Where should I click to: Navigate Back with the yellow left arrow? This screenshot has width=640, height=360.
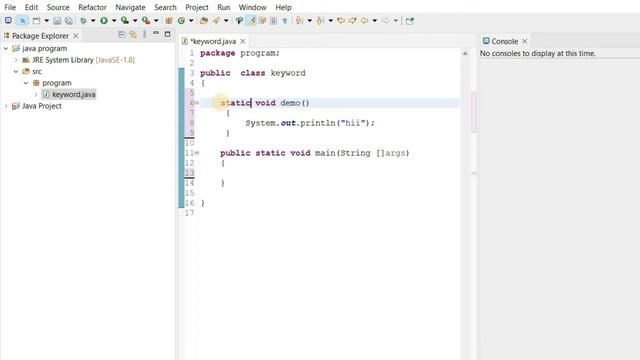pyautogui.click(x=364, y=20)
